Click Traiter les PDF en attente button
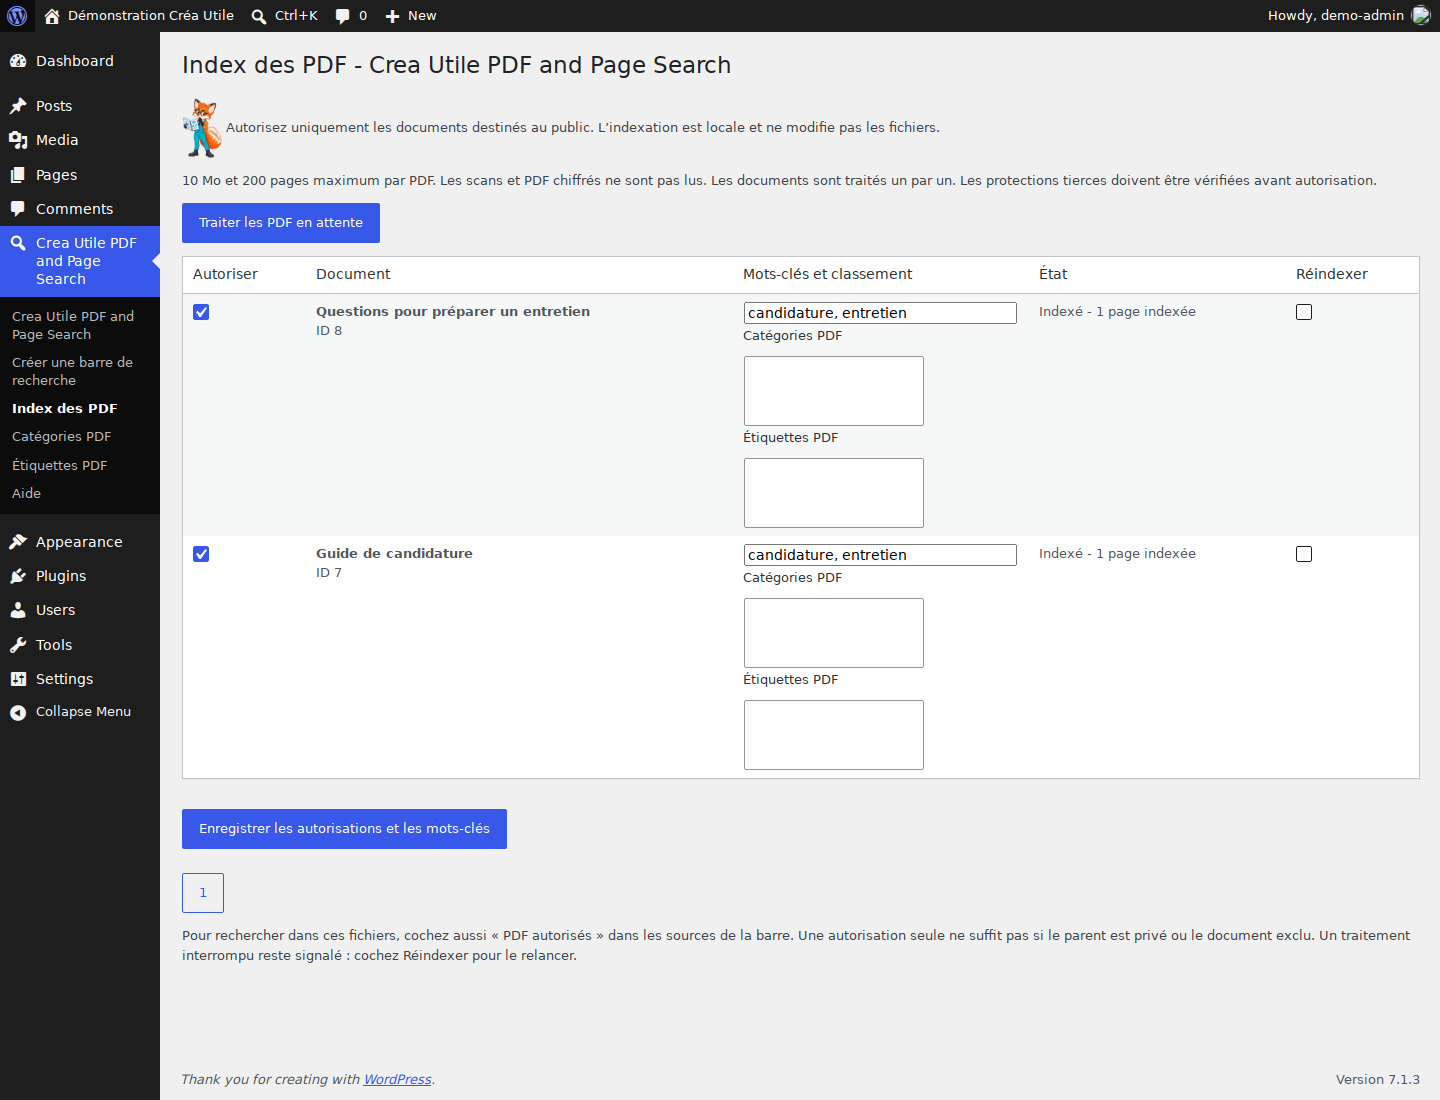The image size is (1440, 1100). tap(281, 223)
